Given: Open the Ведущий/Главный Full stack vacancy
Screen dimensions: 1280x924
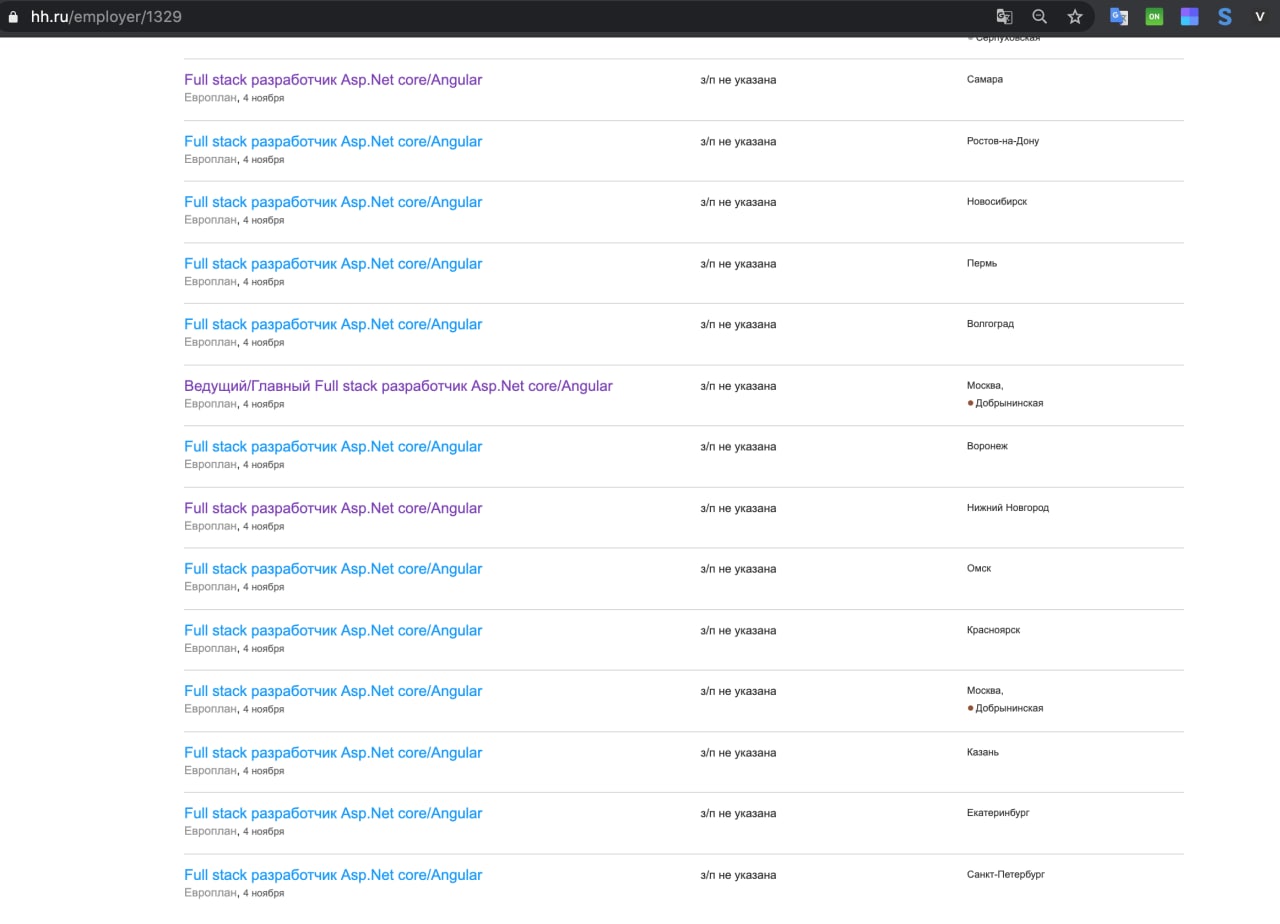Looking at the screenshot, I should coord(398,386).
